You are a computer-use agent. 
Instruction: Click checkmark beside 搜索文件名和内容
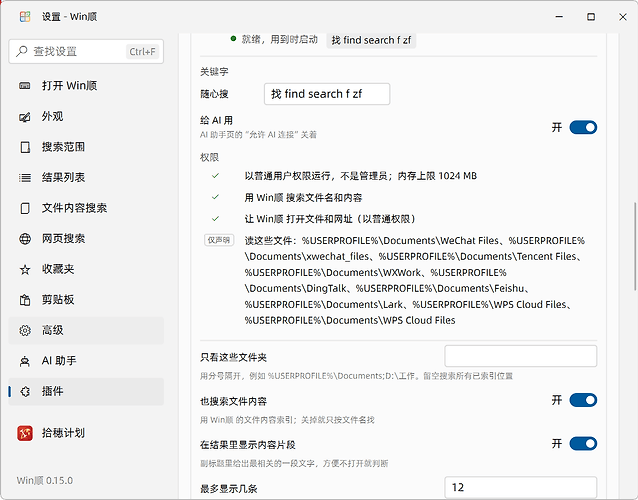216,197
